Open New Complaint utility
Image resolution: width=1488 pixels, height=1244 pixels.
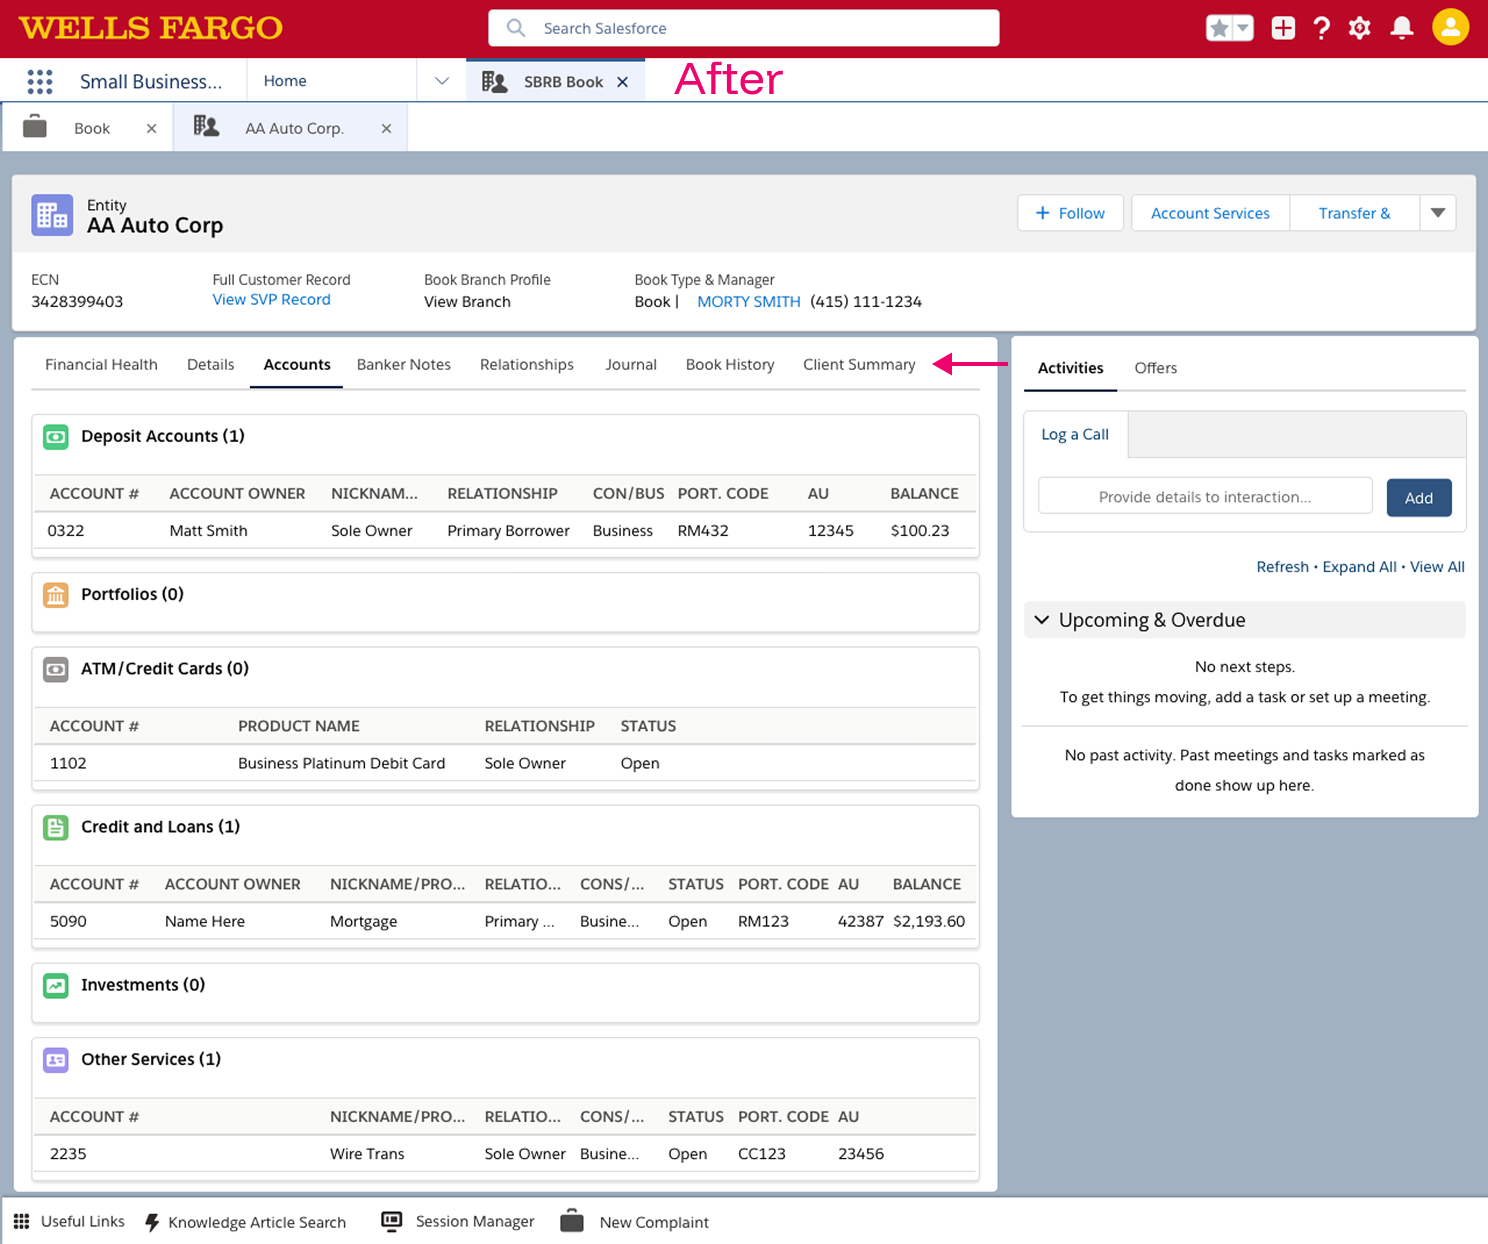coord(634,1221)
